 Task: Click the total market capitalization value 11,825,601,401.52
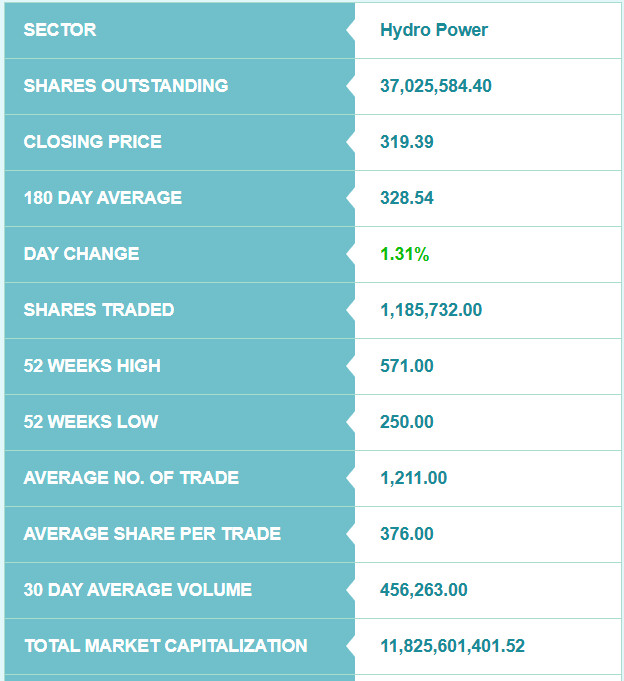pyautogui.click(x=452, y=646)
